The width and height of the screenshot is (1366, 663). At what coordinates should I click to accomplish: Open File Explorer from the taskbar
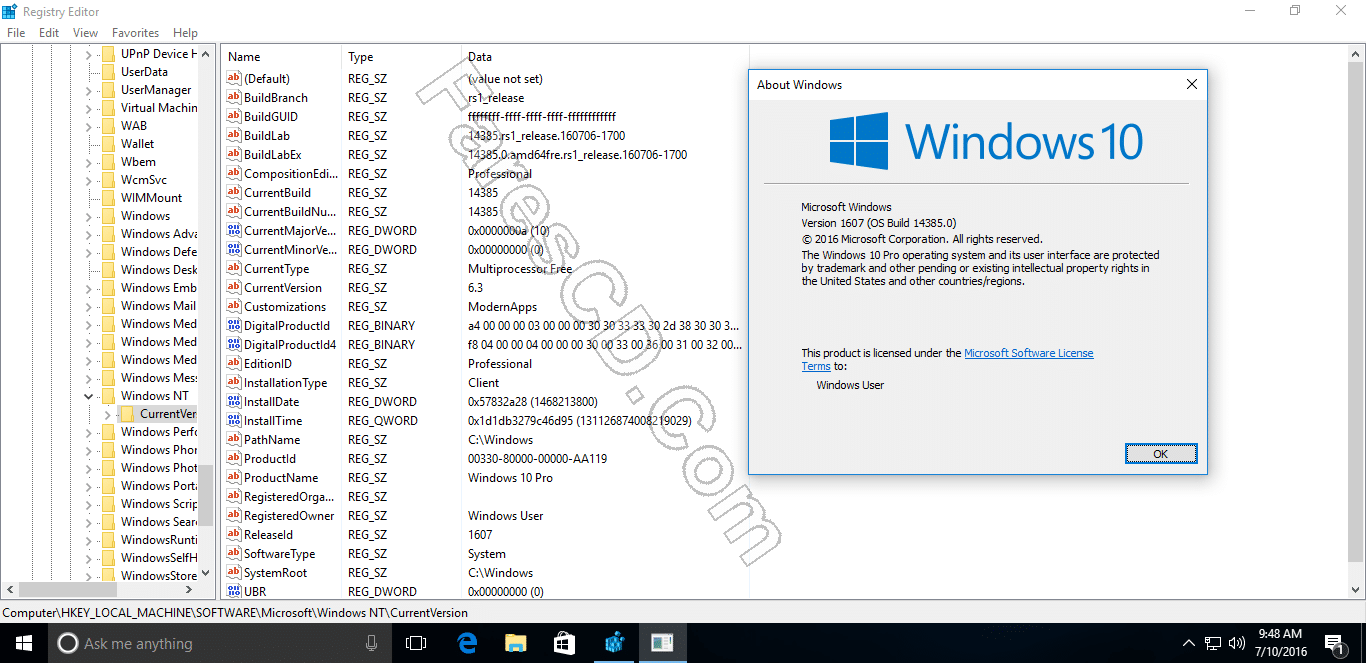point(515,643)
